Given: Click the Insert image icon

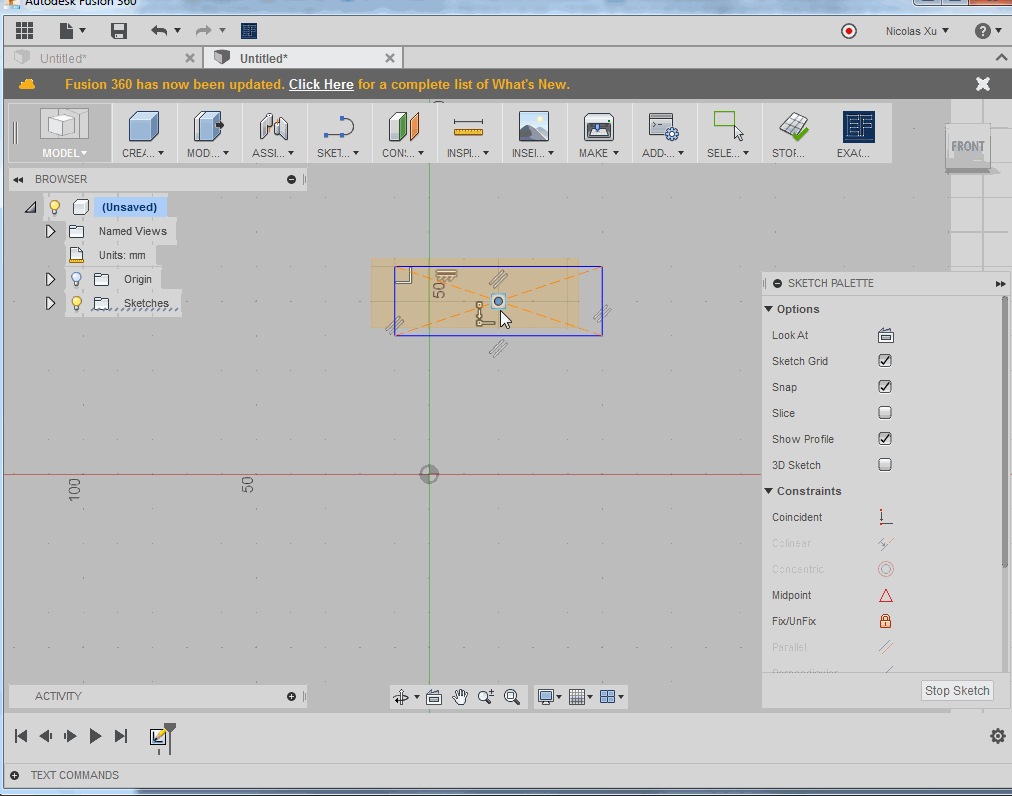Looking at the screenshot, I should coord(533,126).
